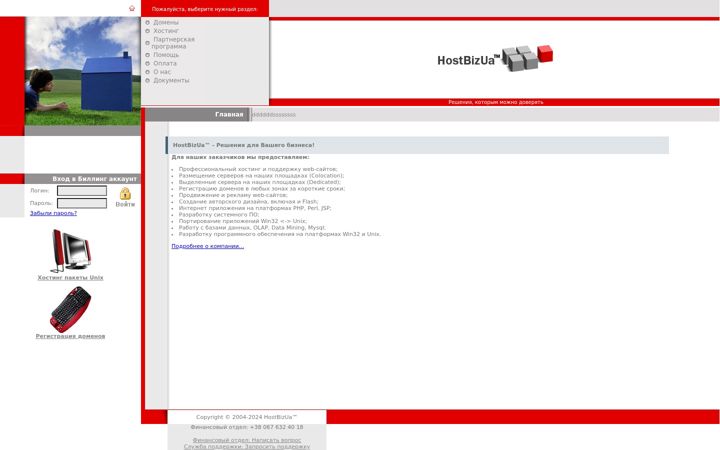This screenshot has width=720, height=450.
Task: Click 'Профессиональный хостинг и поддержку web-сайтов' line
Action: pyautogui.click(x=258, y=169)
